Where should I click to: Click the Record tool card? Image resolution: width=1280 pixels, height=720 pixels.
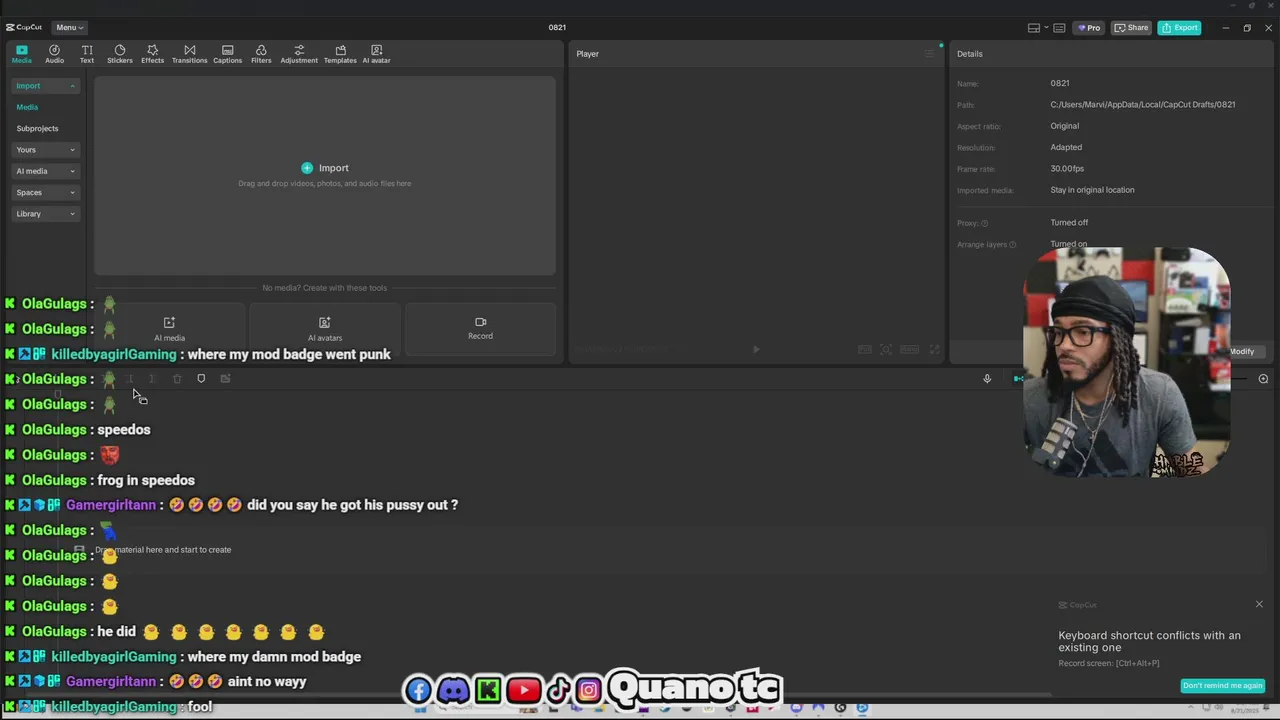tap(480, 329)
